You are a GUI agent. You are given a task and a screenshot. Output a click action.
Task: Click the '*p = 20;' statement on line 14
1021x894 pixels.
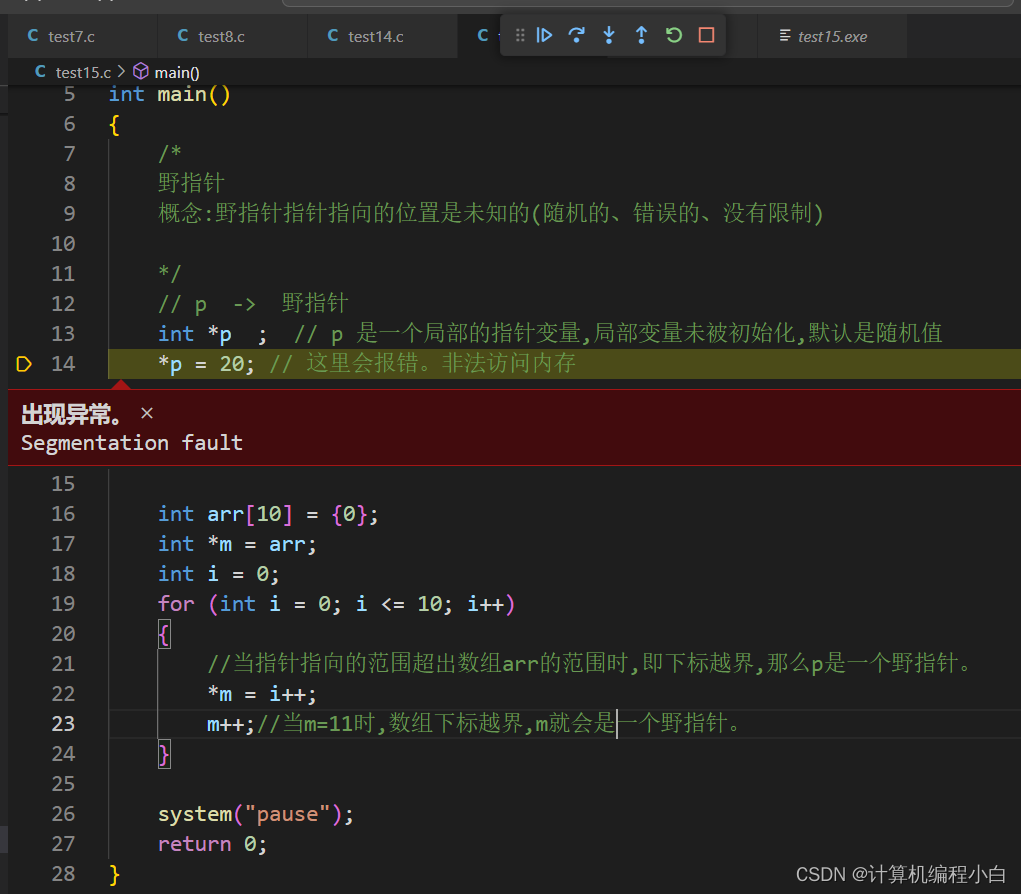(206, 364)
